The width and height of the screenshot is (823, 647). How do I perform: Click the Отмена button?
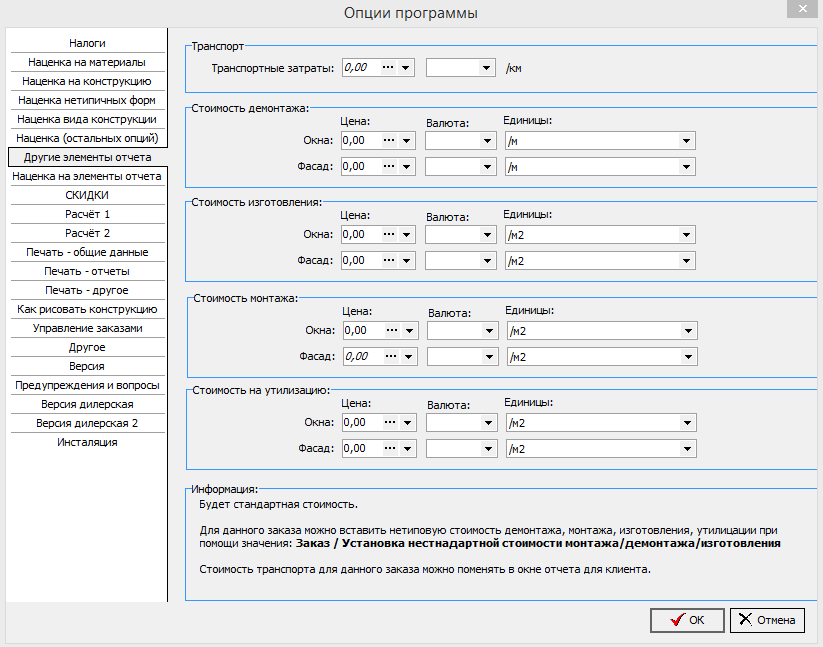767,620
